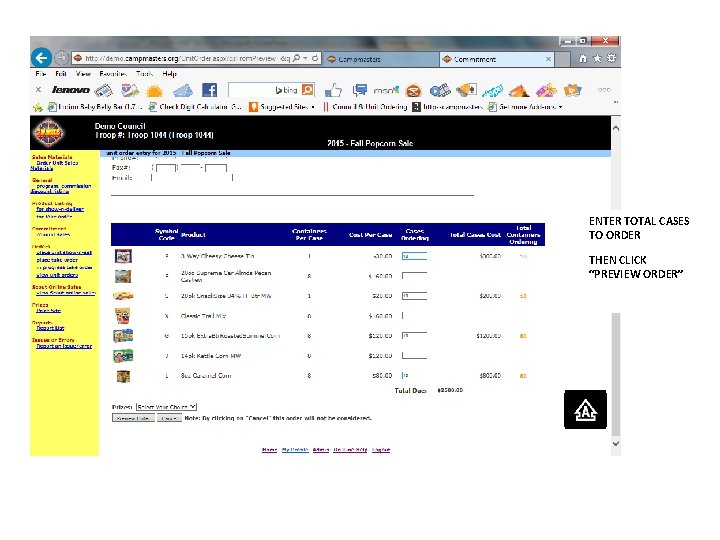Viewport: 720px width, 540px height.
Task: Open Check Digit Calculator favorites link
Action: coord(195,107)
